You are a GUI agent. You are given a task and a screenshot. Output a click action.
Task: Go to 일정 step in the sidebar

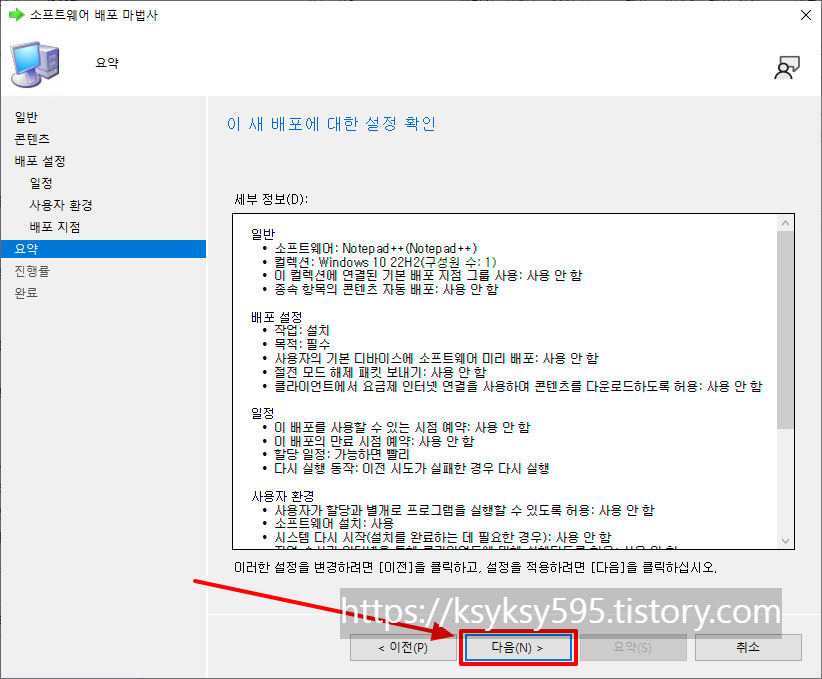41,183
